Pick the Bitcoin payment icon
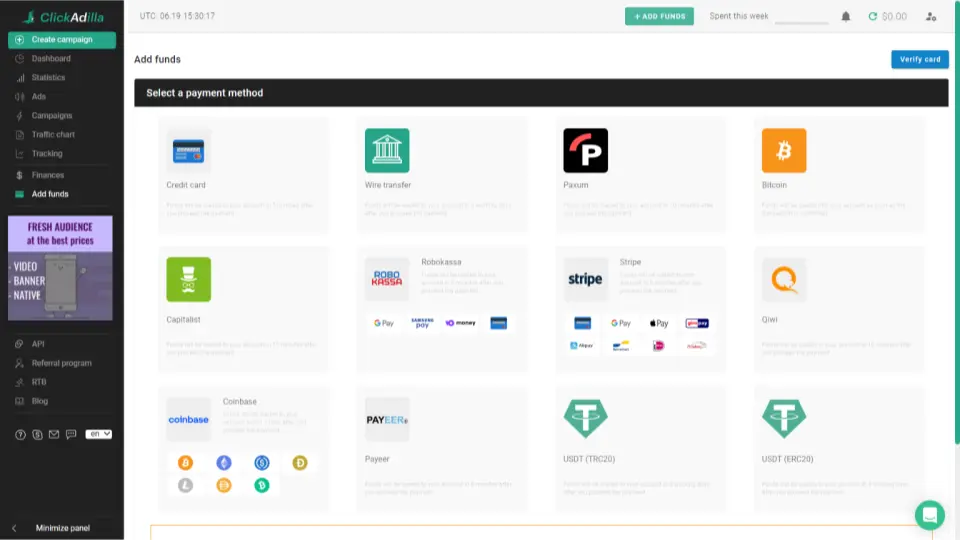Image resolution: width=960 pixels, height=540 pixels. coord(784,151)
